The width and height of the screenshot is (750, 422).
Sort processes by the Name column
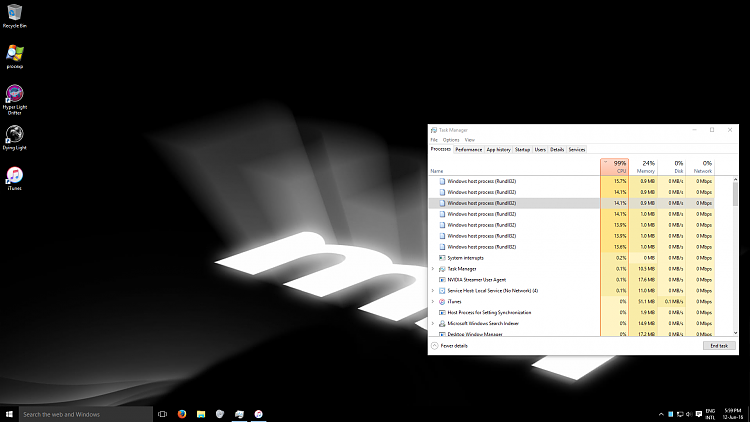tap(515, 167)
